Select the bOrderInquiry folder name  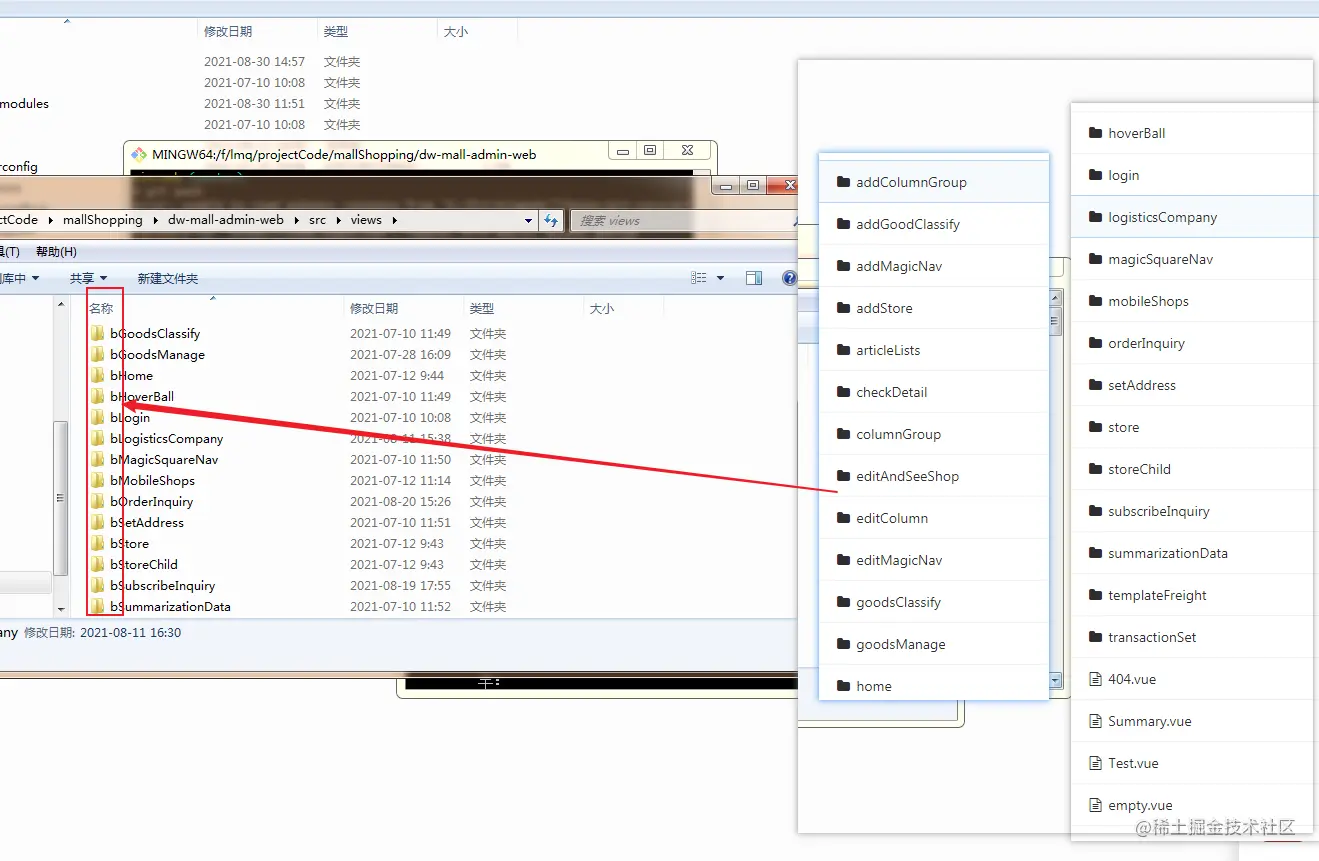[x=152, y=502]
